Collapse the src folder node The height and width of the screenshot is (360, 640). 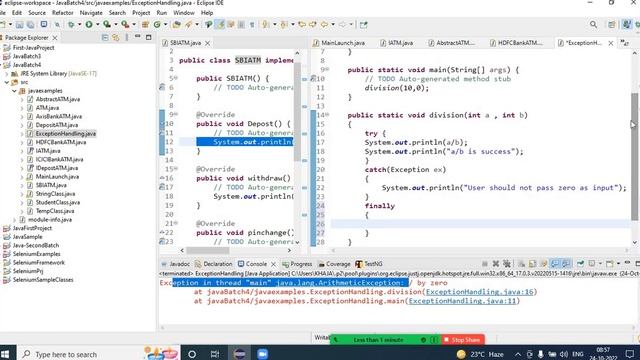click(x=7, y=82)
